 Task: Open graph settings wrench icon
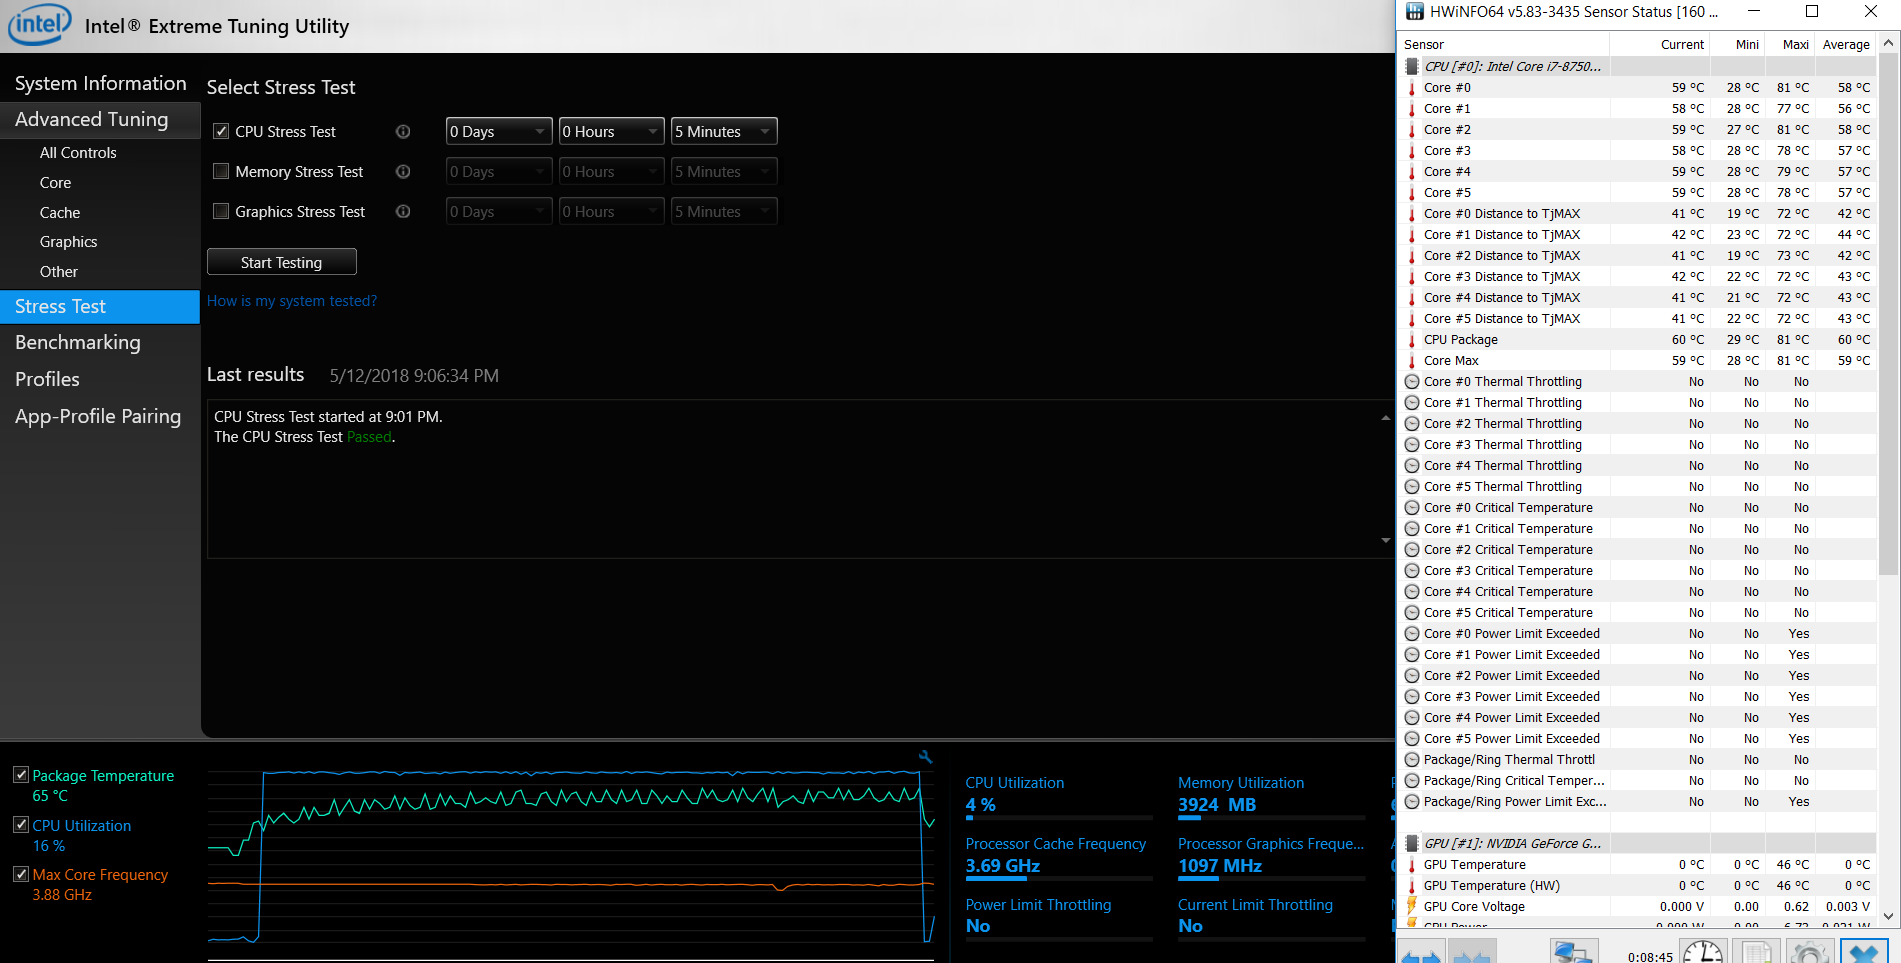[x=925, y=757]
